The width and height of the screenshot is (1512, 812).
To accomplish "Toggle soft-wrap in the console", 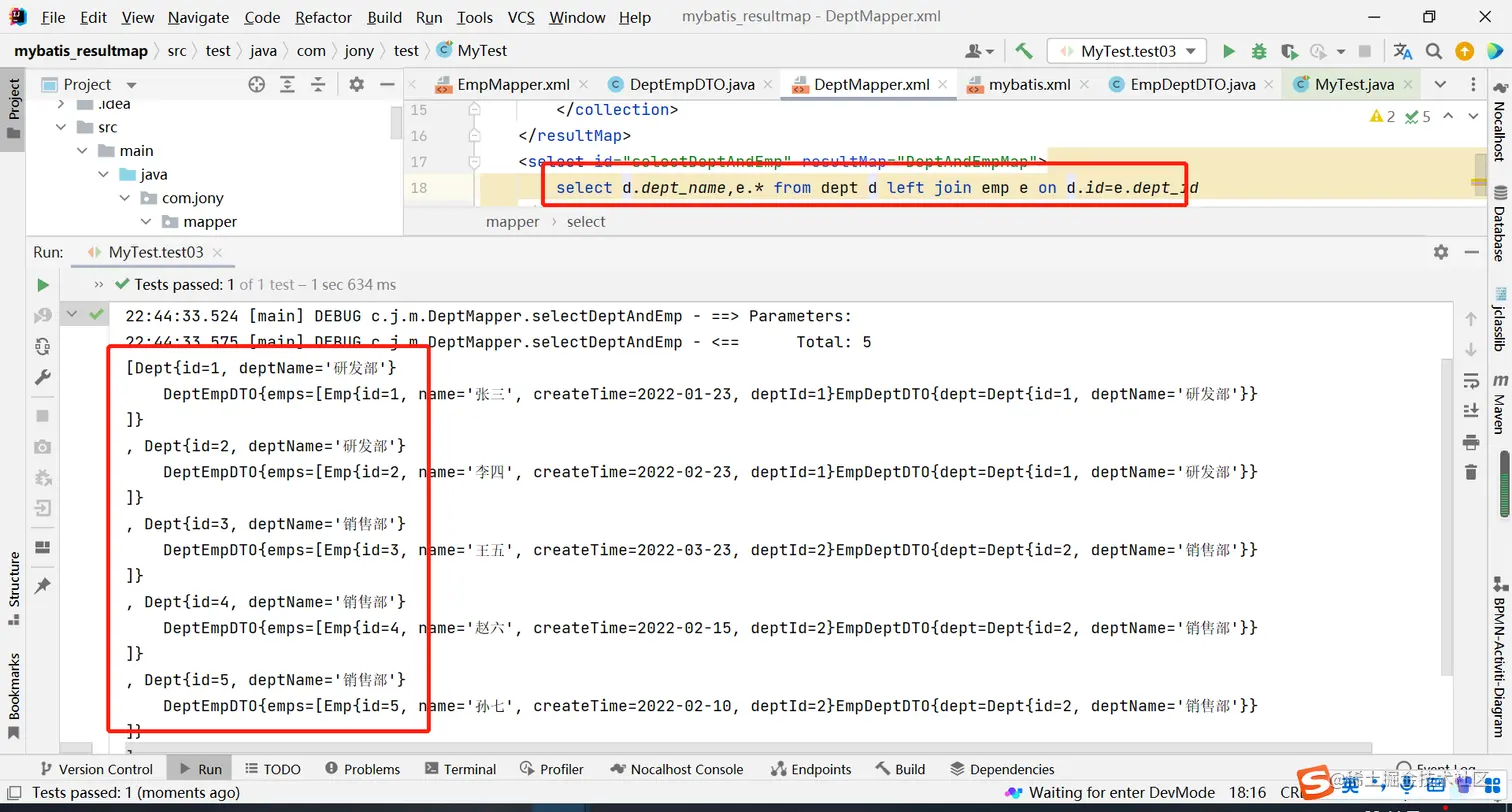I will tap(1470, 381).
